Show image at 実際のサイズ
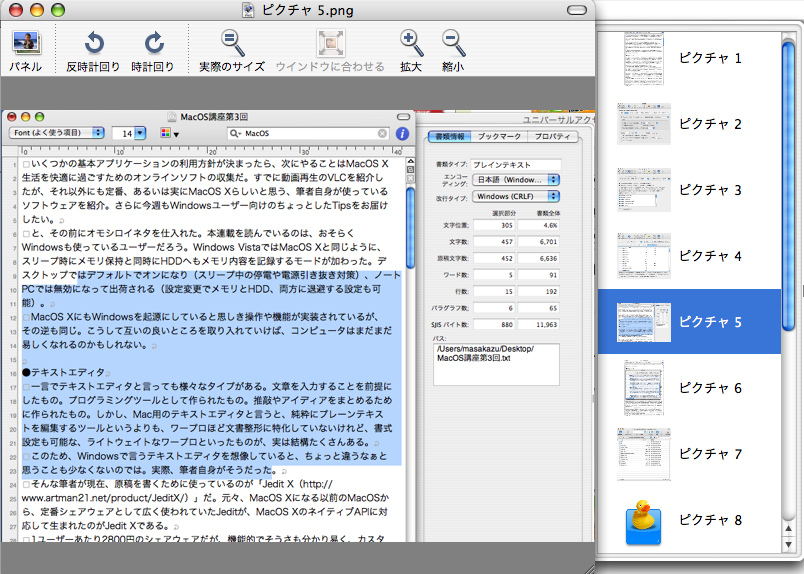 pyautogui.click(x=232, y=43)
